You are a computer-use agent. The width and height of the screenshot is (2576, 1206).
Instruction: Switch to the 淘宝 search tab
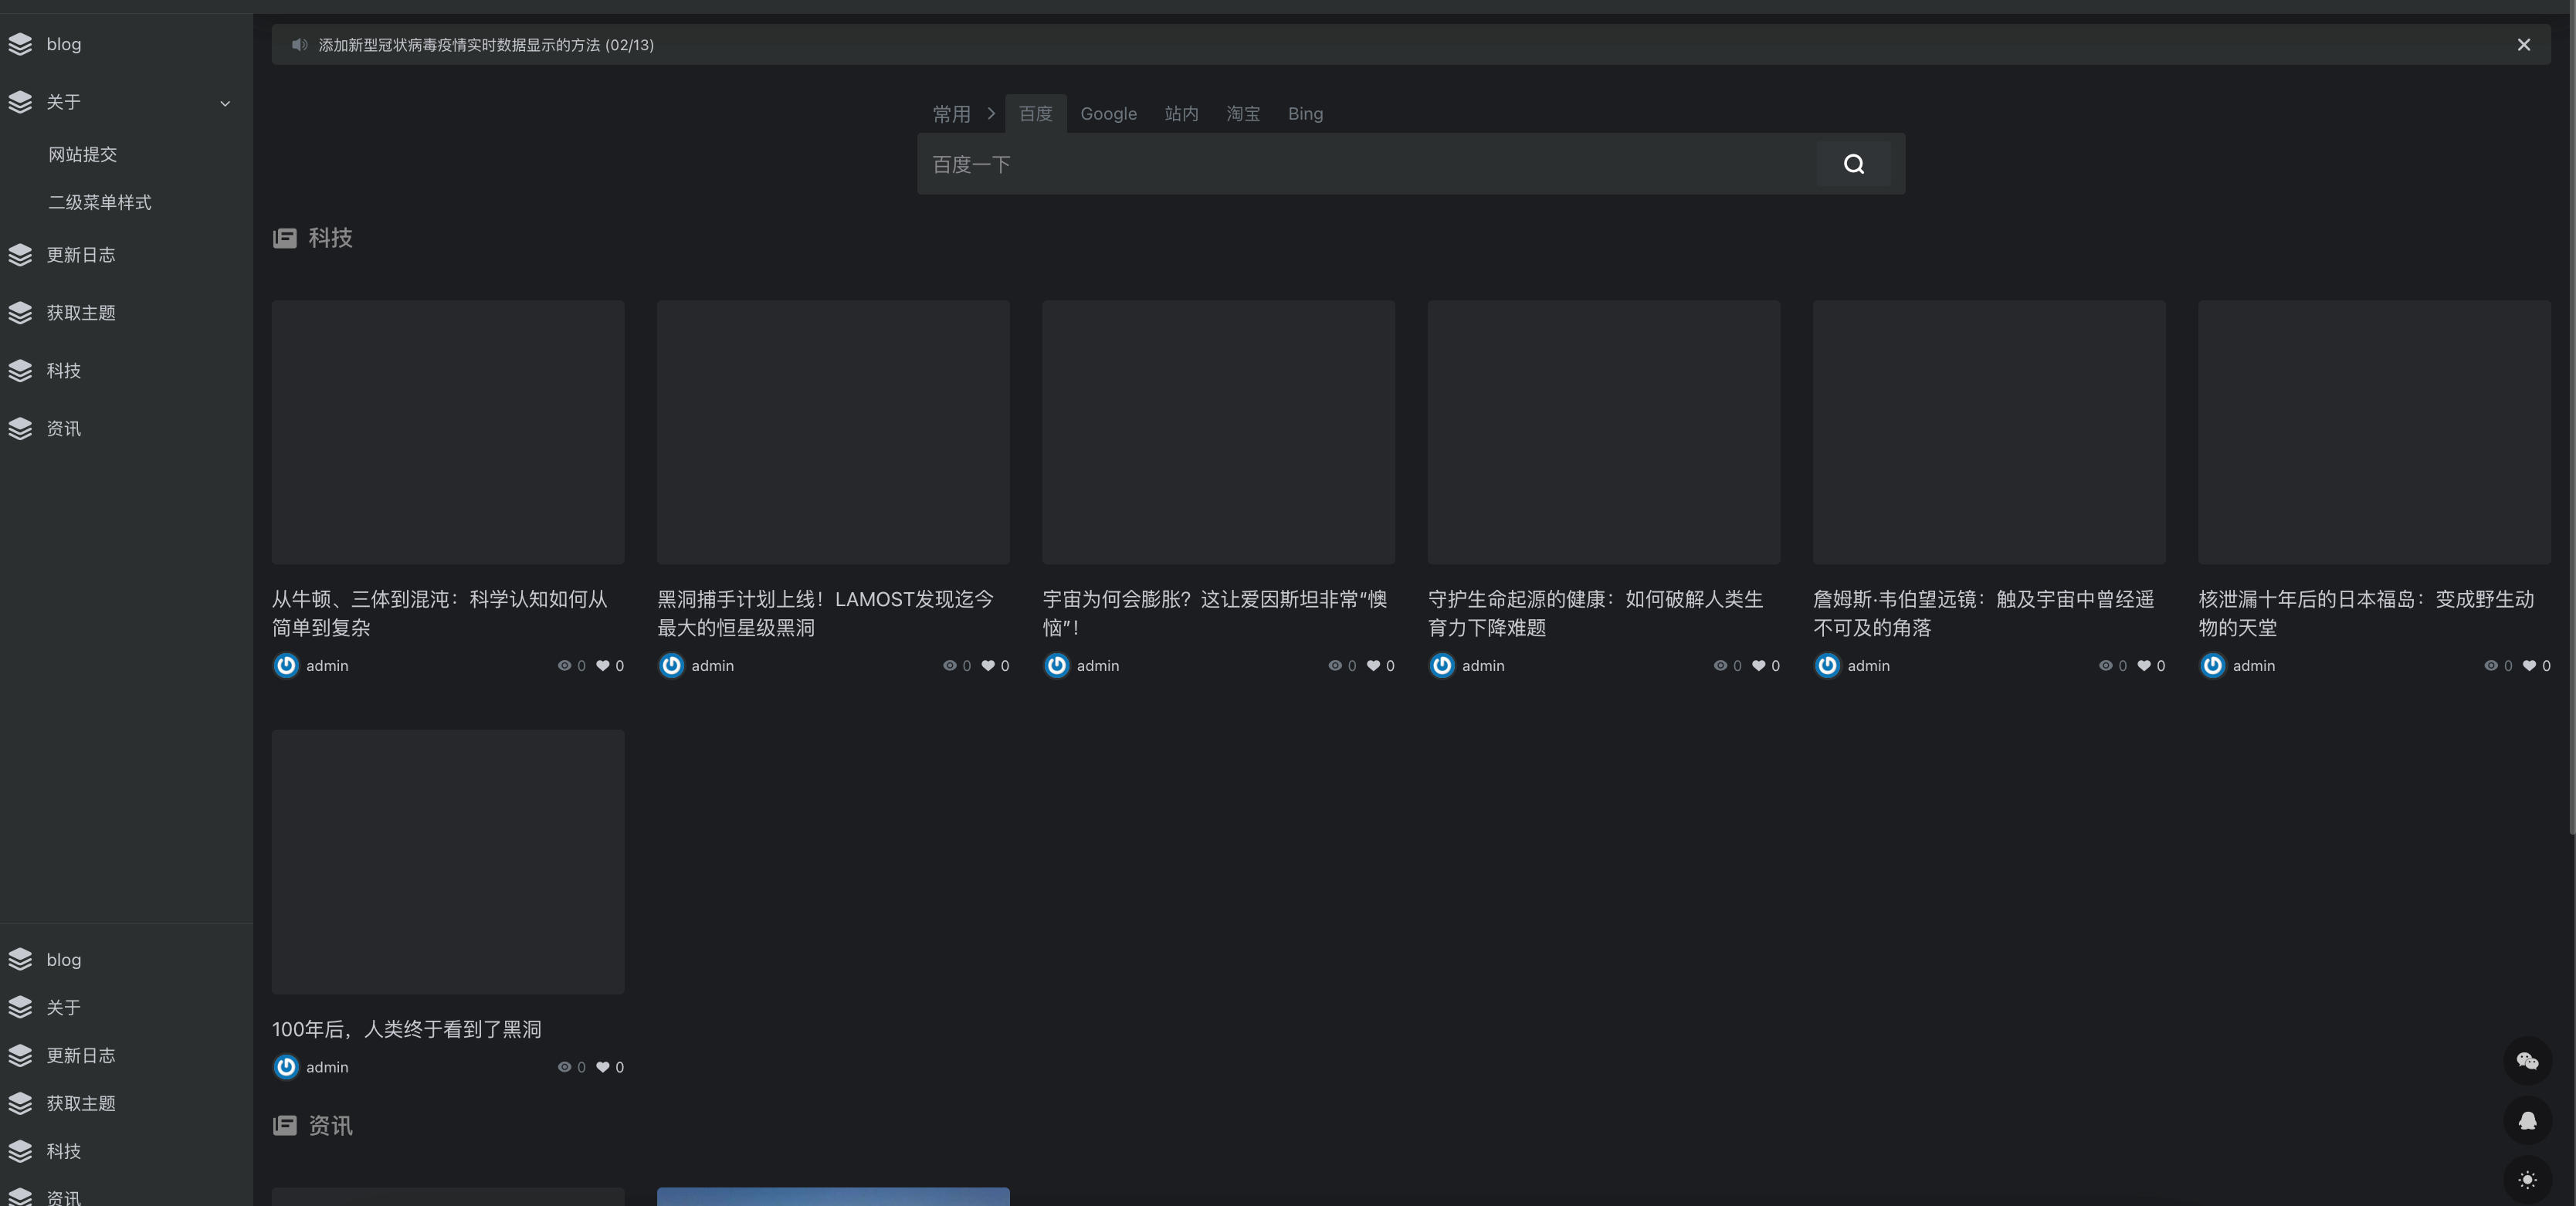click(1243, 114)
